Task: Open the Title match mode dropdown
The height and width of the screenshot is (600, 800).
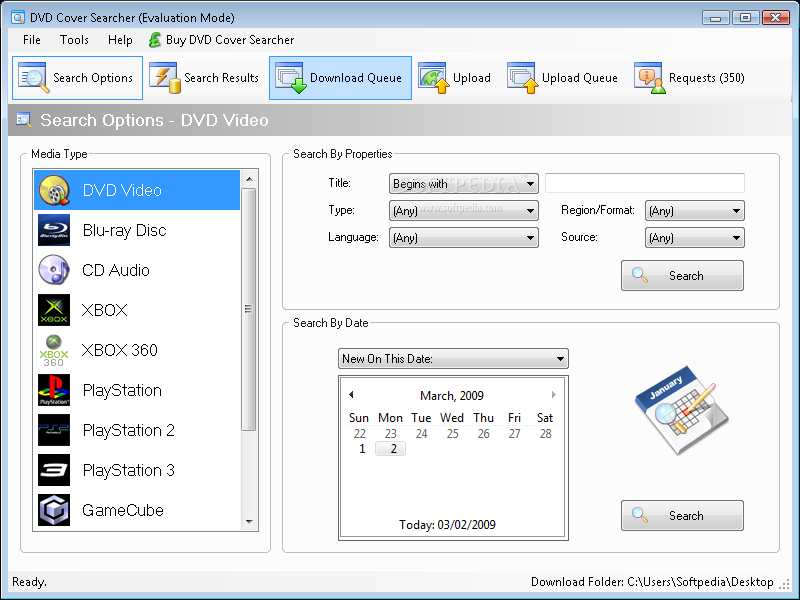Action: coord(463,183)
